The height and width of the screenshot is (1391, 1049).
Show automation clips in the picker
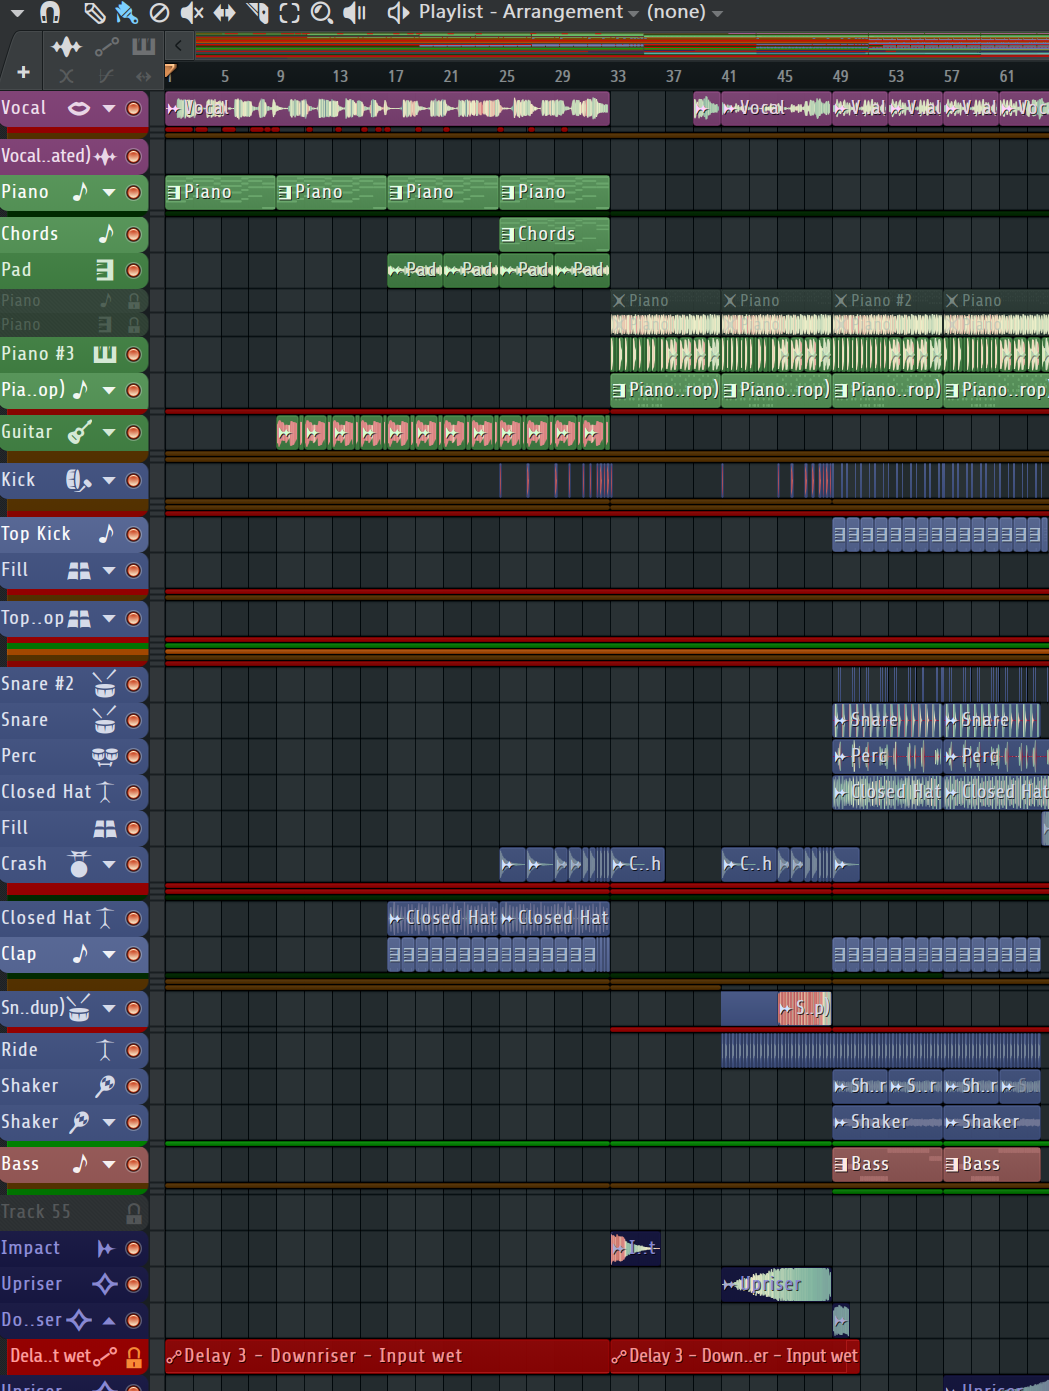(x=107, y=47)
